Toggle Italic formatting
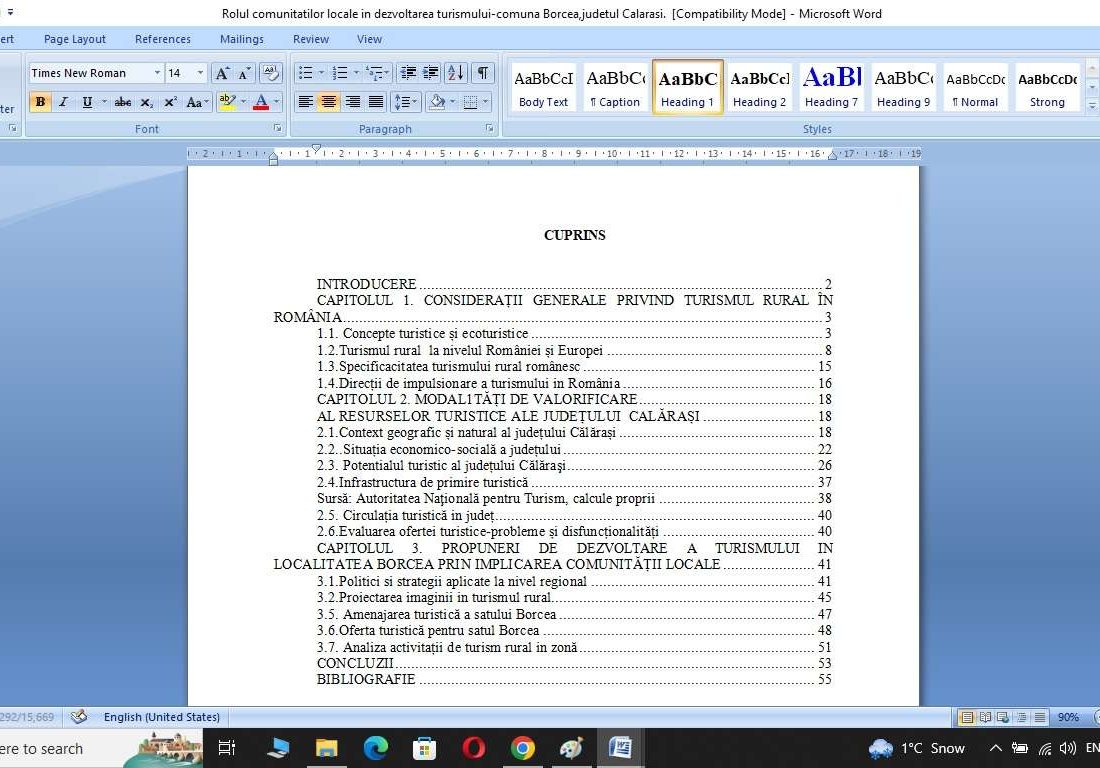The height and width of the screenshot is (768, 1100). [63, 102]
